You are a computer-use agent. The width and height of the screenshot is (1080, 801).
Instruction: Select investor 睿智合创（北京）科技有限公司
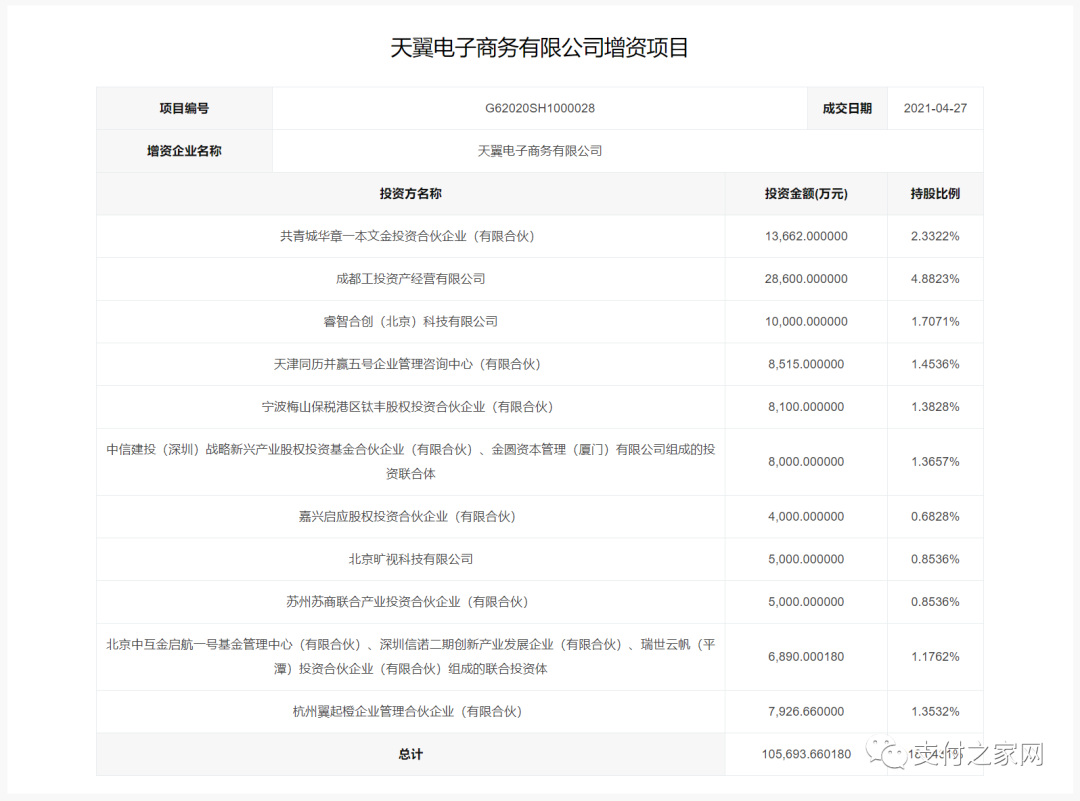tap(411, 322)
